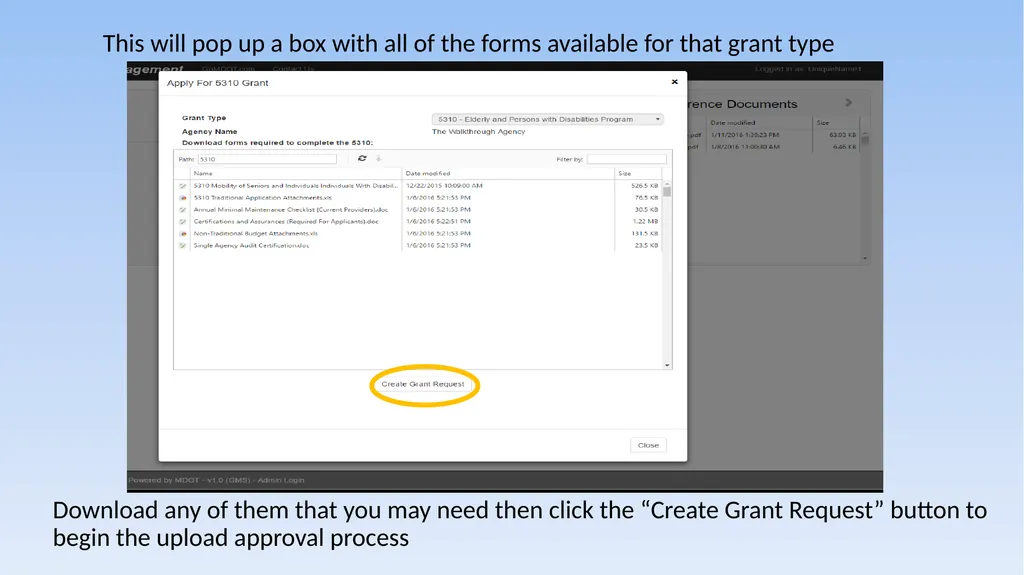Select 5310 Mobility of Seniors and Individuals file
The height and width of the screenshot is (575, 1024).
295,186
